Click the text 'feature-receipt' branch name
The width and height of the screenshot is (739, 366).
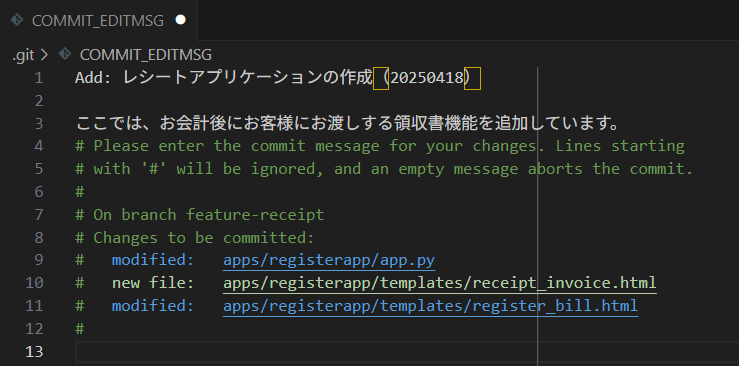pyautogui.click(x=255, y=215)
